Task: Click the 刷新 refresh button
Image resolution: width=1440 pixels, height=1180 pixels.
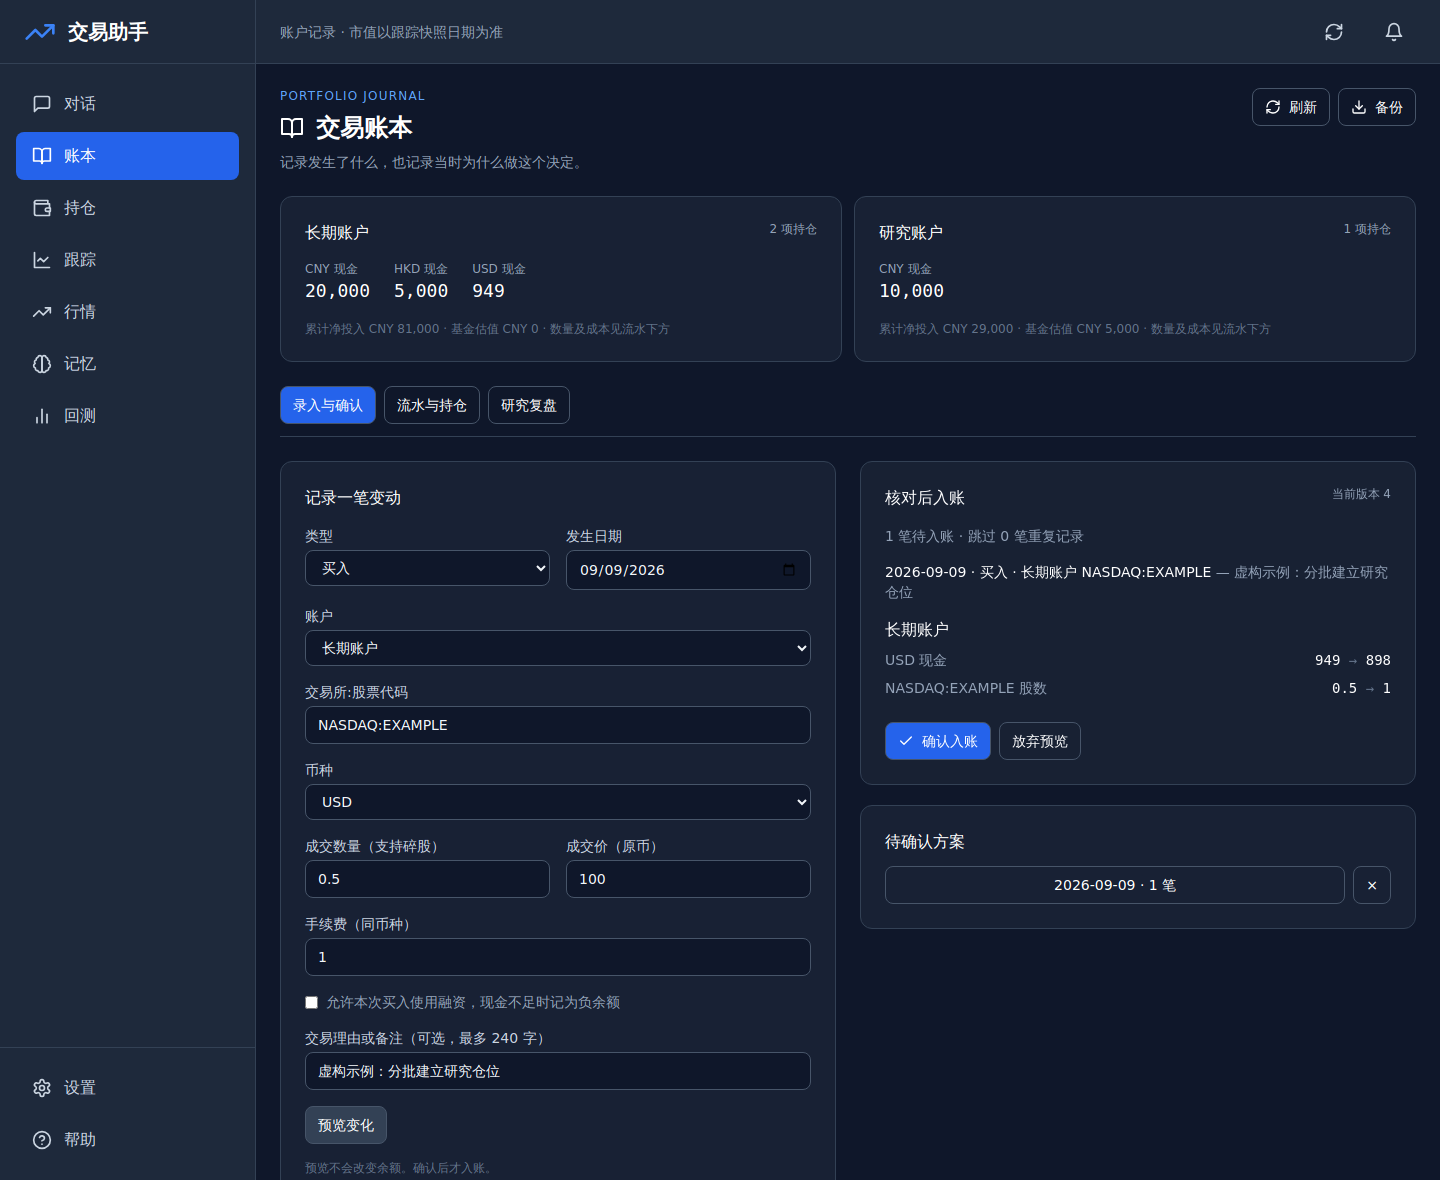Action: click(x=1290, y=107)
